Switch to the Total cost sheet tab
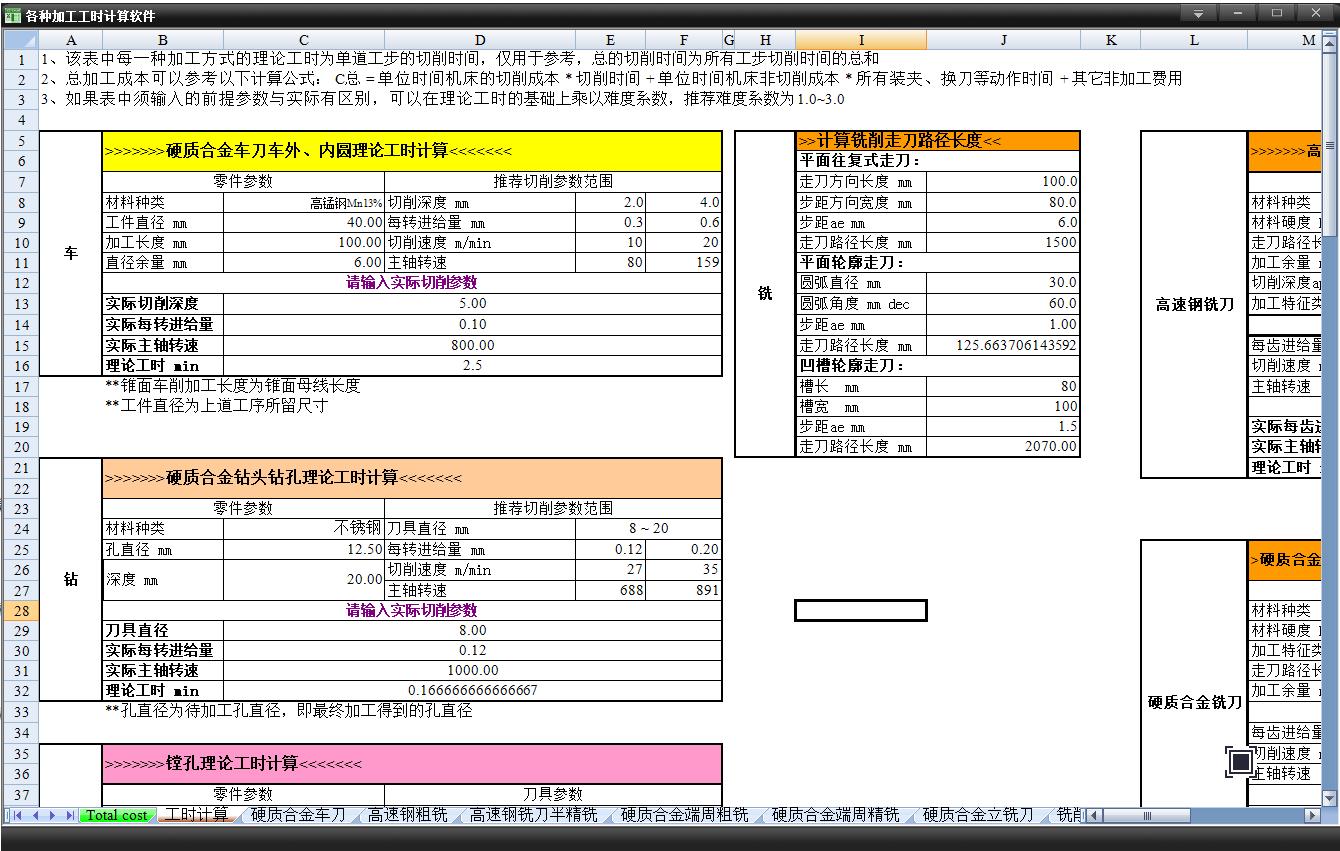The image size is (1340, 851). 116,815
